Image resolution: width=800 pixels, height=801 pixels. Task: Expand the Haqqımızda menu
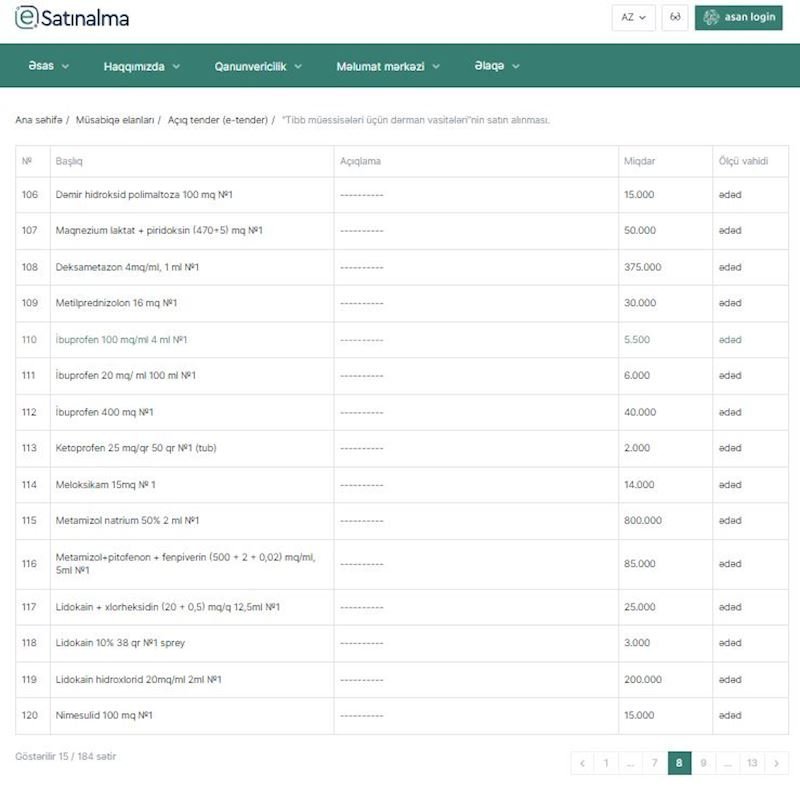point(141,66)
